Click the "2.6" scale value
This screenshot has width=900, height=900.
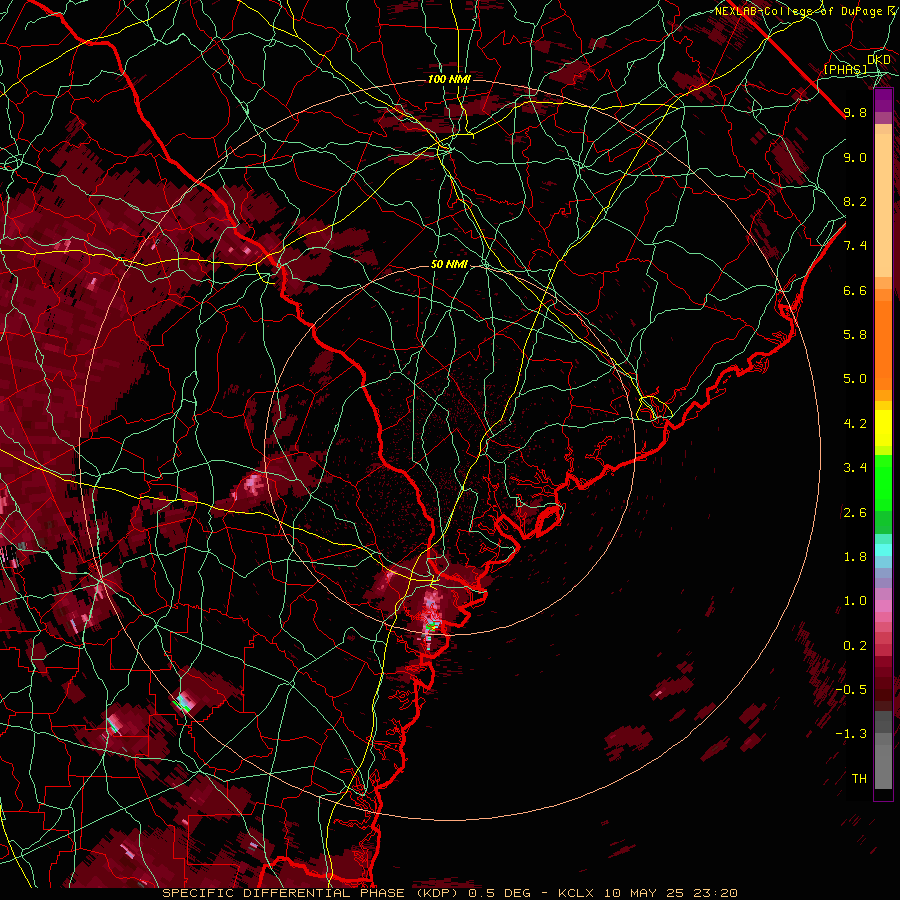855,513
